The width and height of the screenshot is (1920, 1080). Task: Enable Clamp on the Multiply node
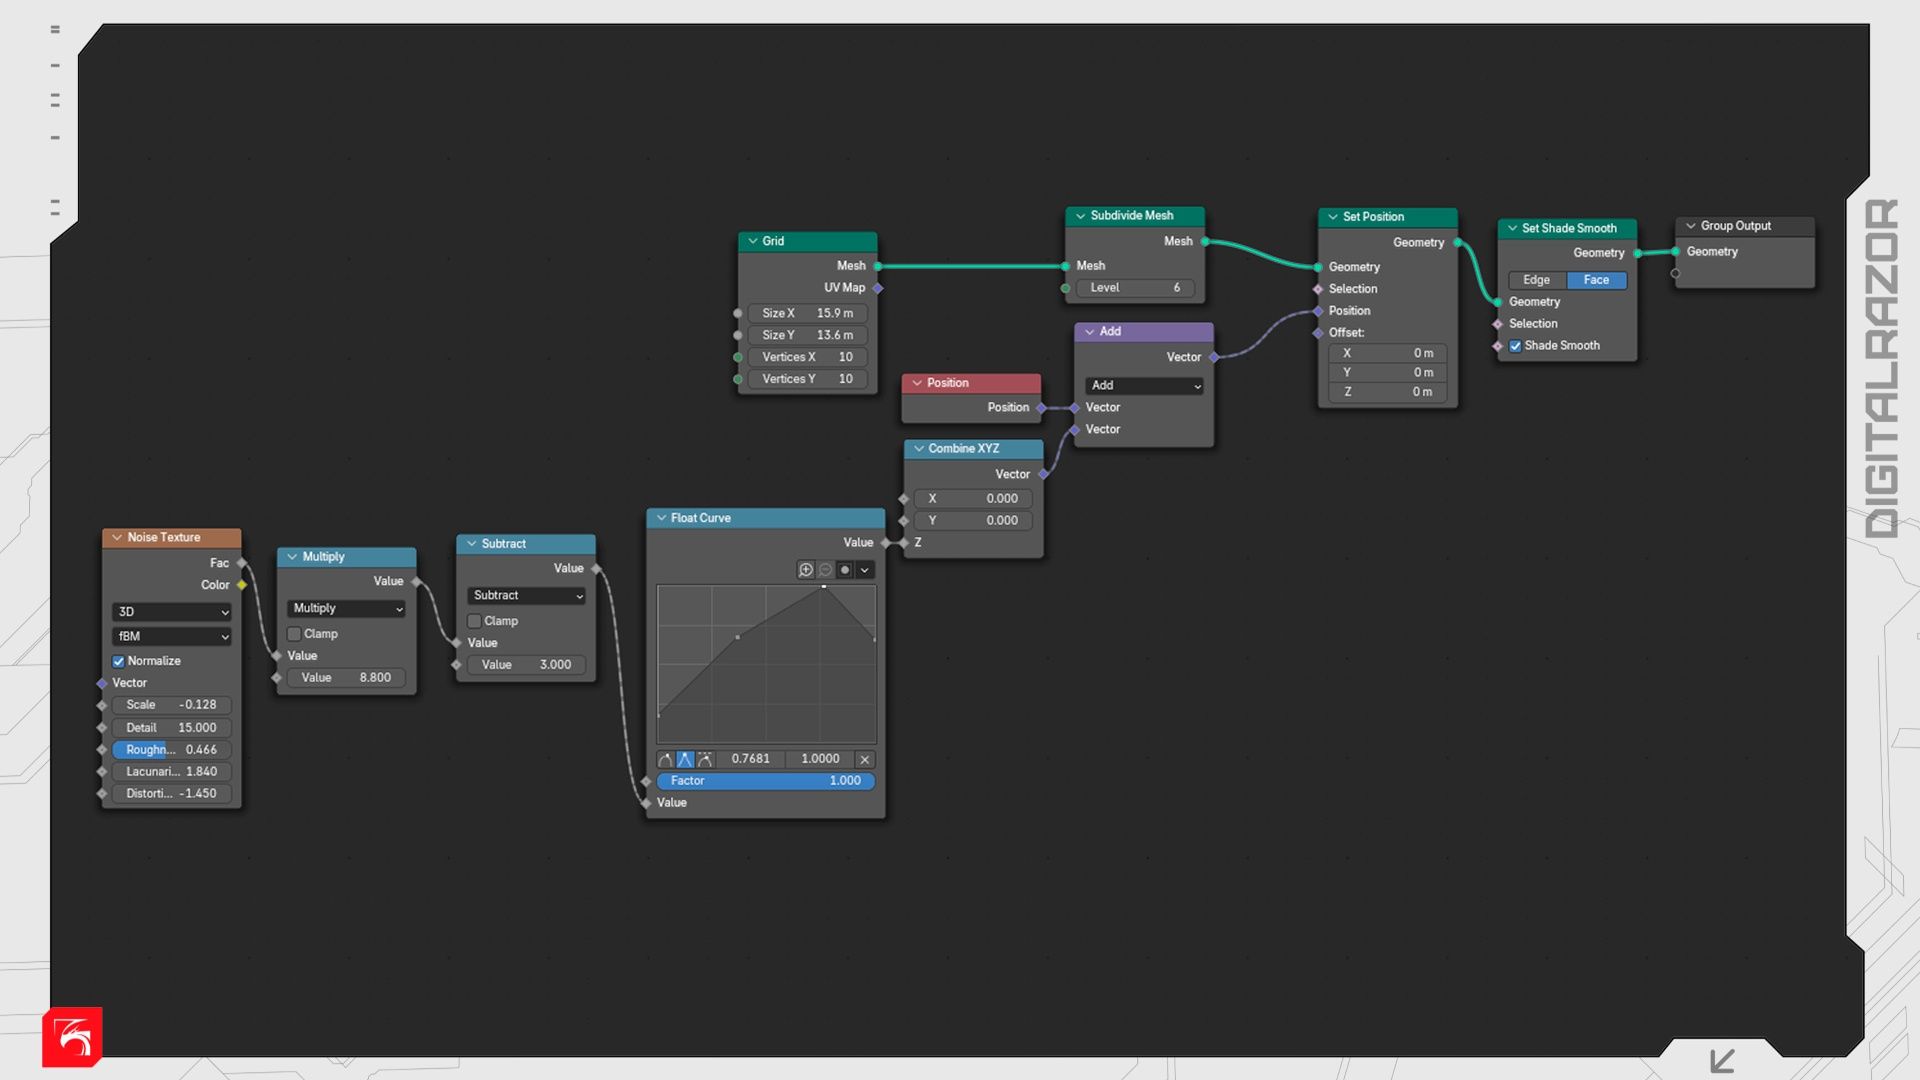coord(295,634)
